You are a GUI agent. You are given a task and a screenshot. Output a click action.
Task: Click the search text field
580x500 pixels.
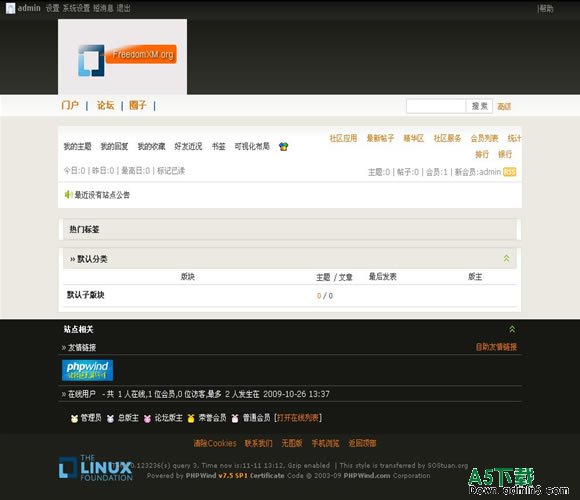(x=436, y=106)
